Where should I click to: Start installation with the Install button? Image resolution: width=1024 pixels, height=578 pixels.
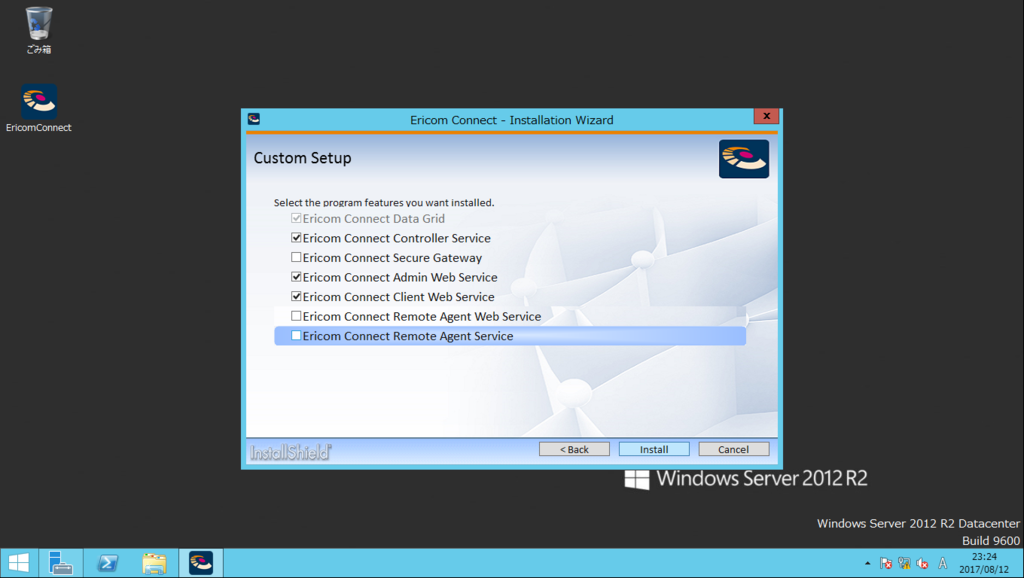654,449
